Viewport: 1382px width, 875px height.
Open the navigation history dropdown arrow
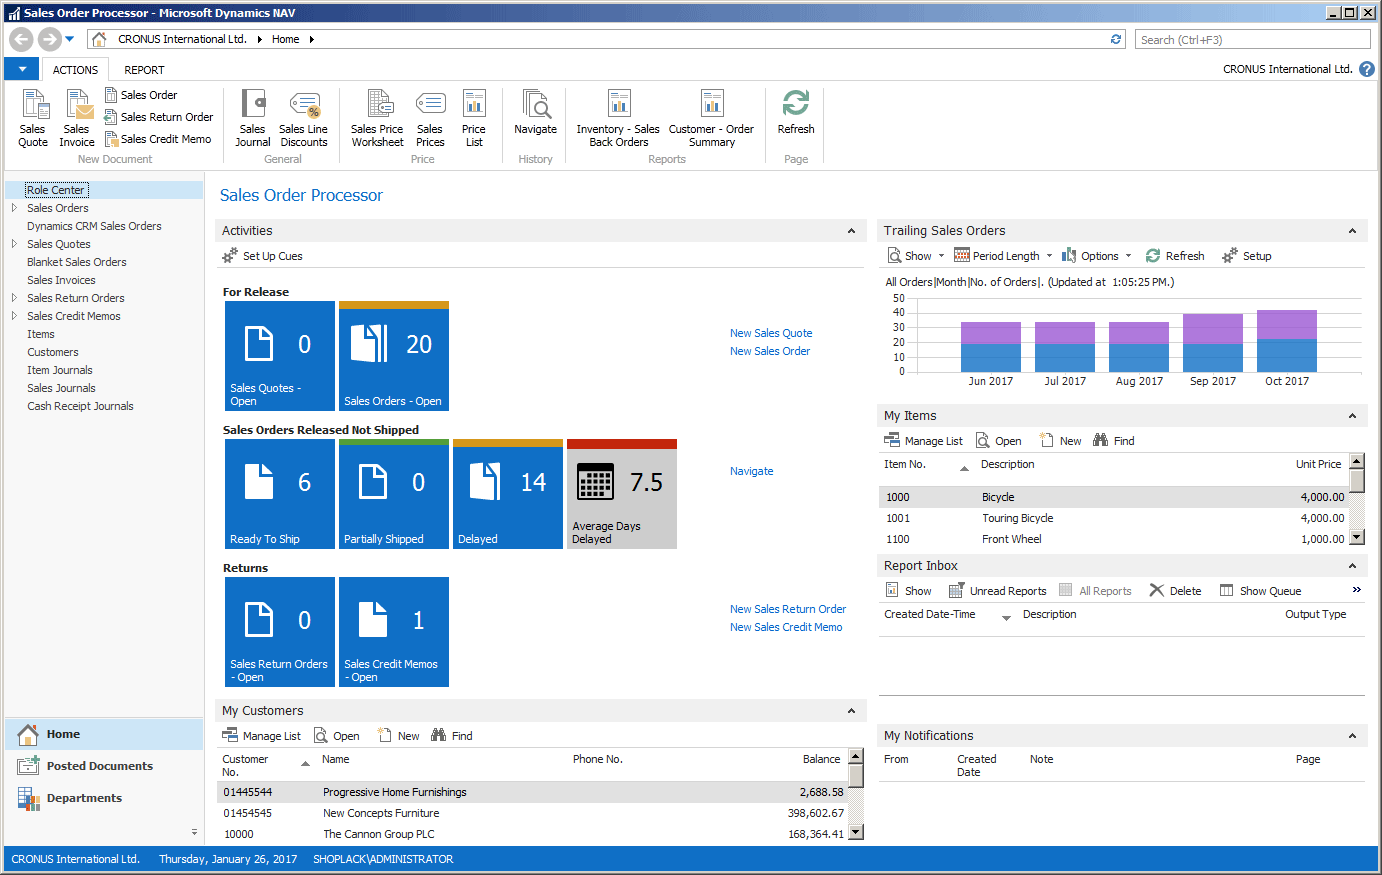tap(70, 39)
